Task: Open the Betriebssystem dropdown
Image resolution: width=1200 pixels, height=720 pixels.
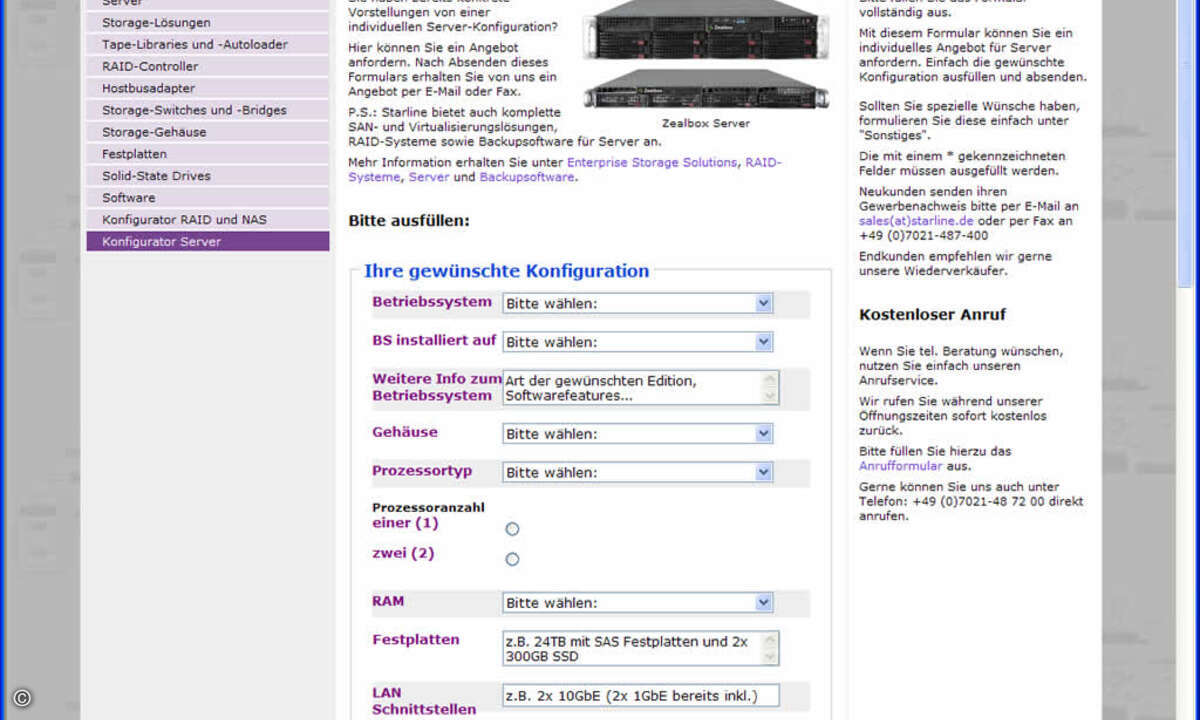Action: (x=637, y=304)
